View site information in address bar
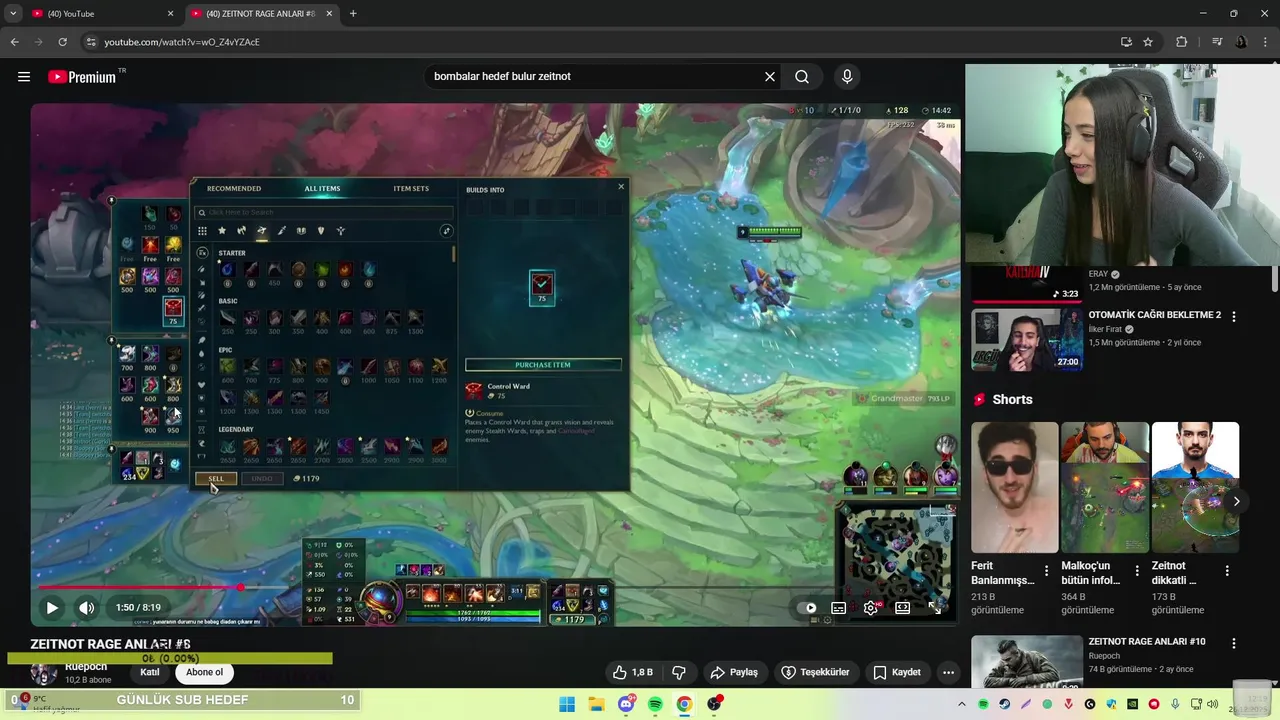 (x=91, y=42)
